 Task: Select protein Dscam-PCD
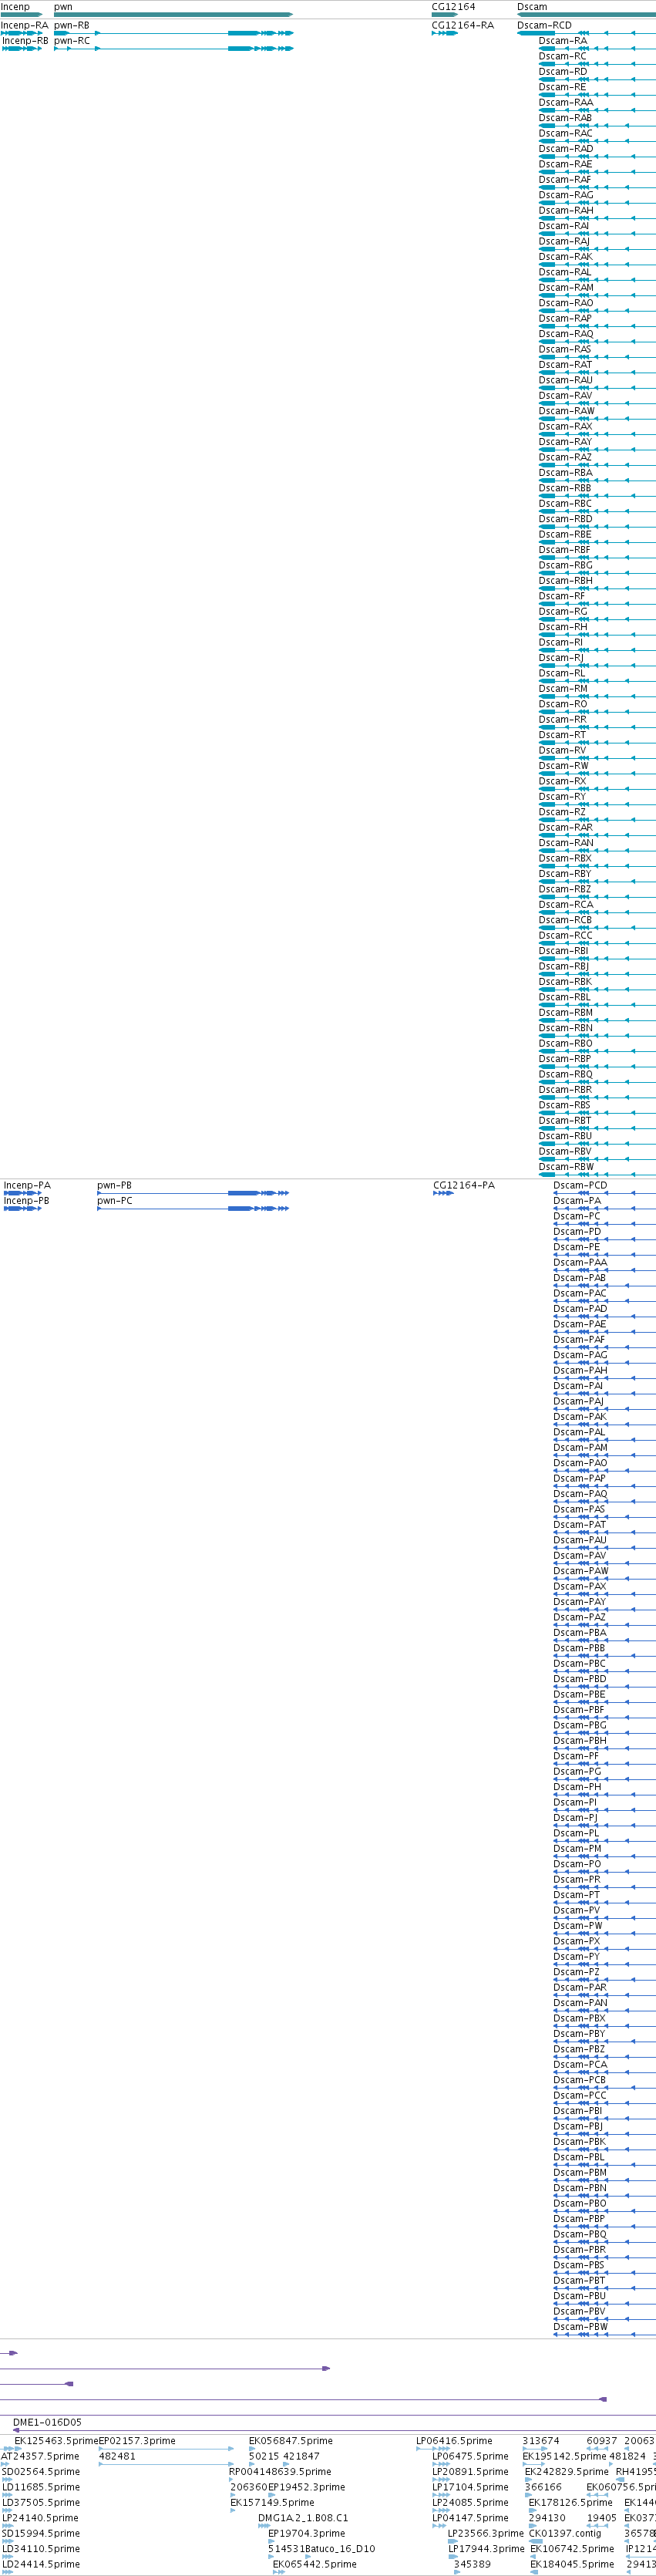pyautogui.click(x=580, y=1186)
